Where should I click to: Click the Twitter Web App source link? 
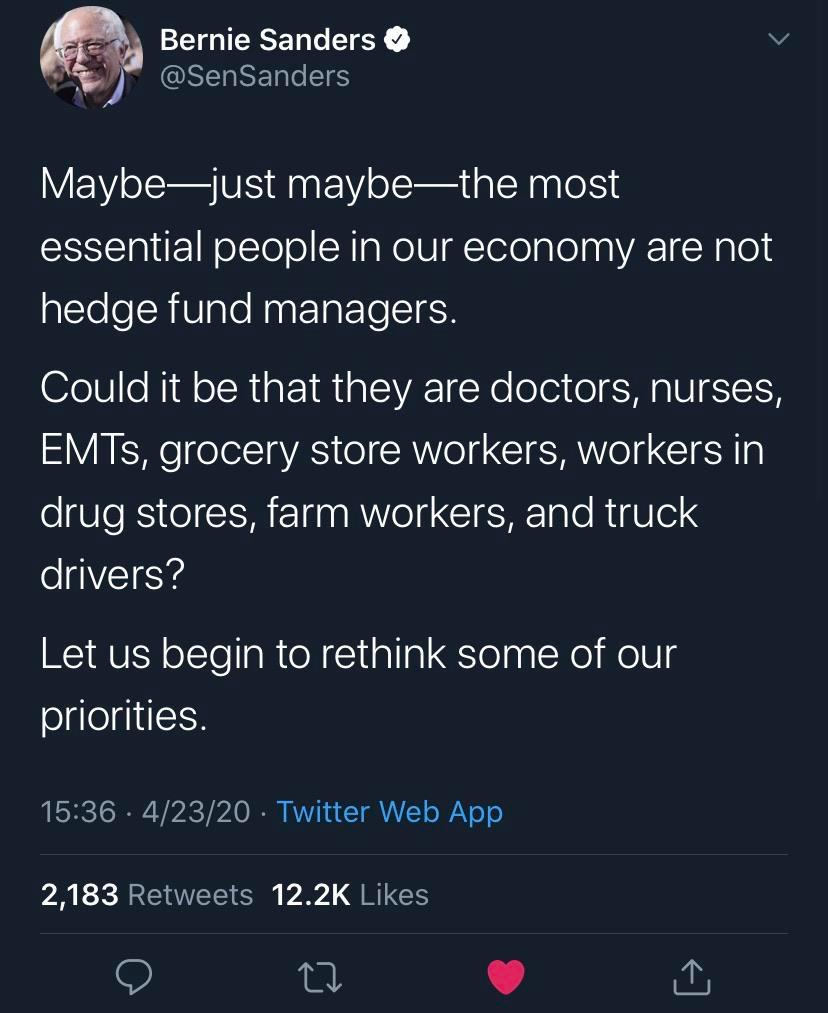[x=389, y=811]
